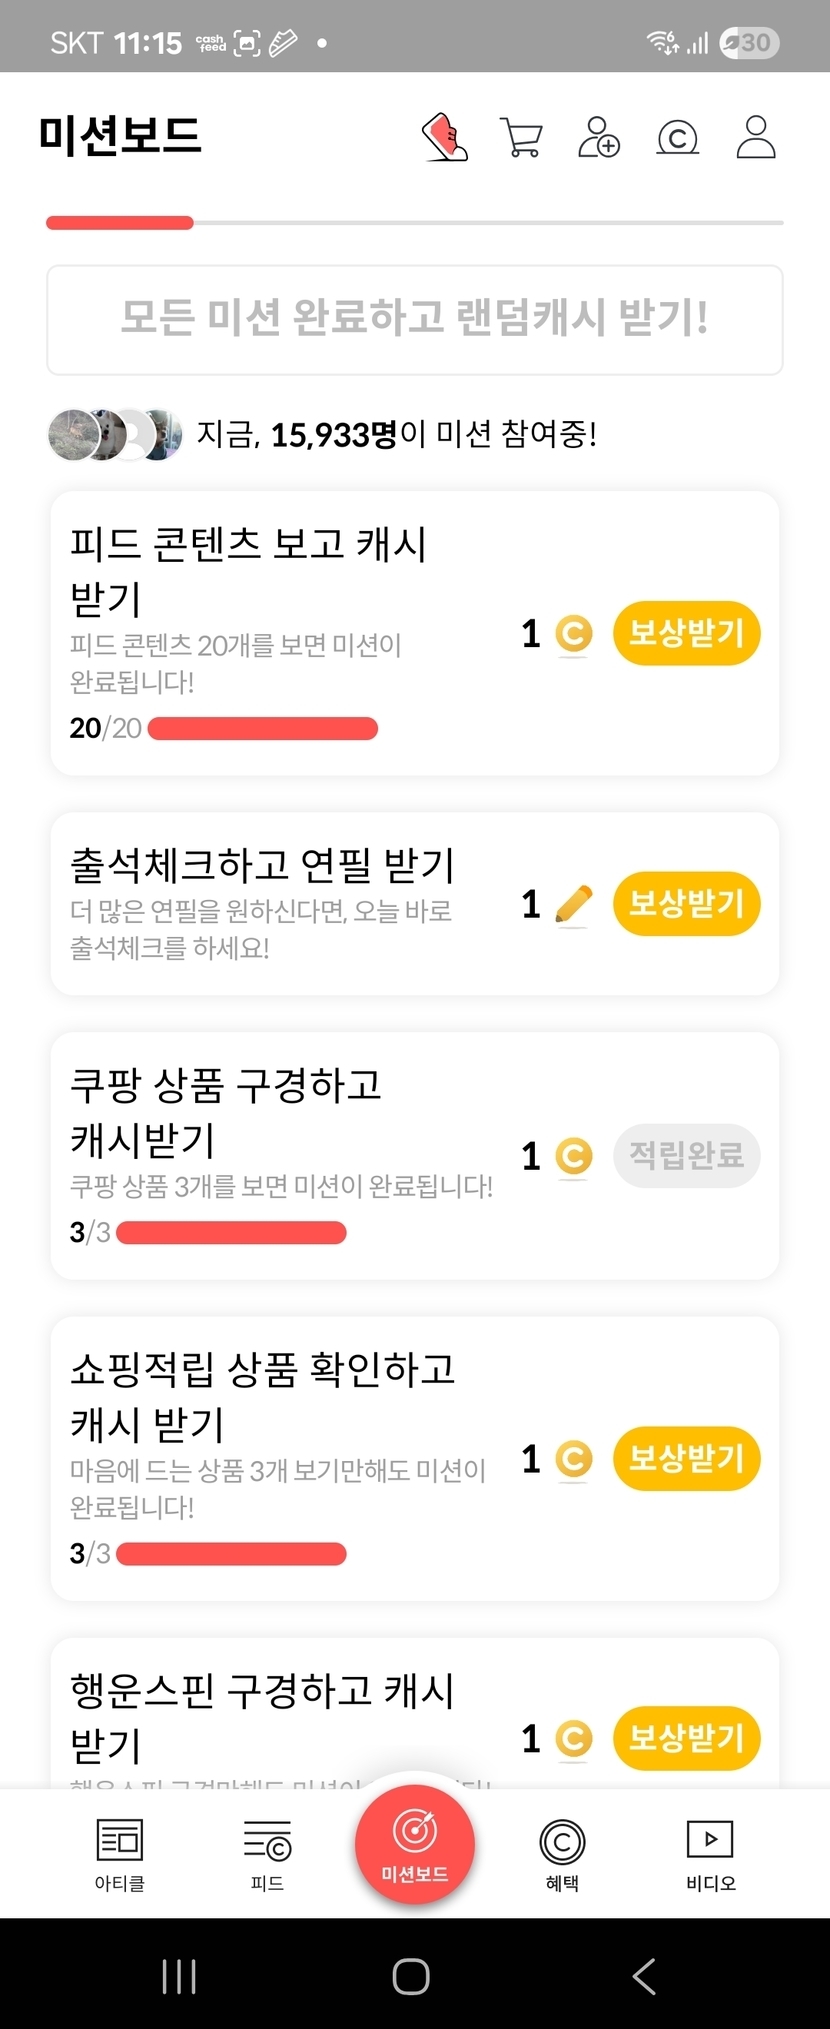Claim the 출석체크 pencil reward

[x=686, y=904]
